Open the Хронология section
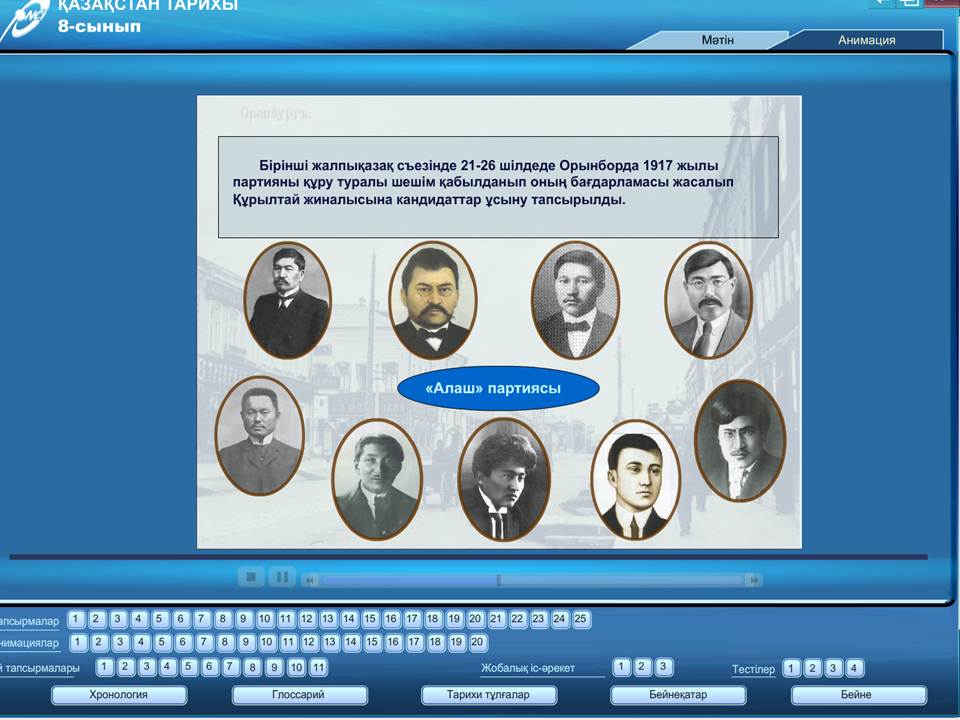 pyautogui.click(x=119, y=695)
